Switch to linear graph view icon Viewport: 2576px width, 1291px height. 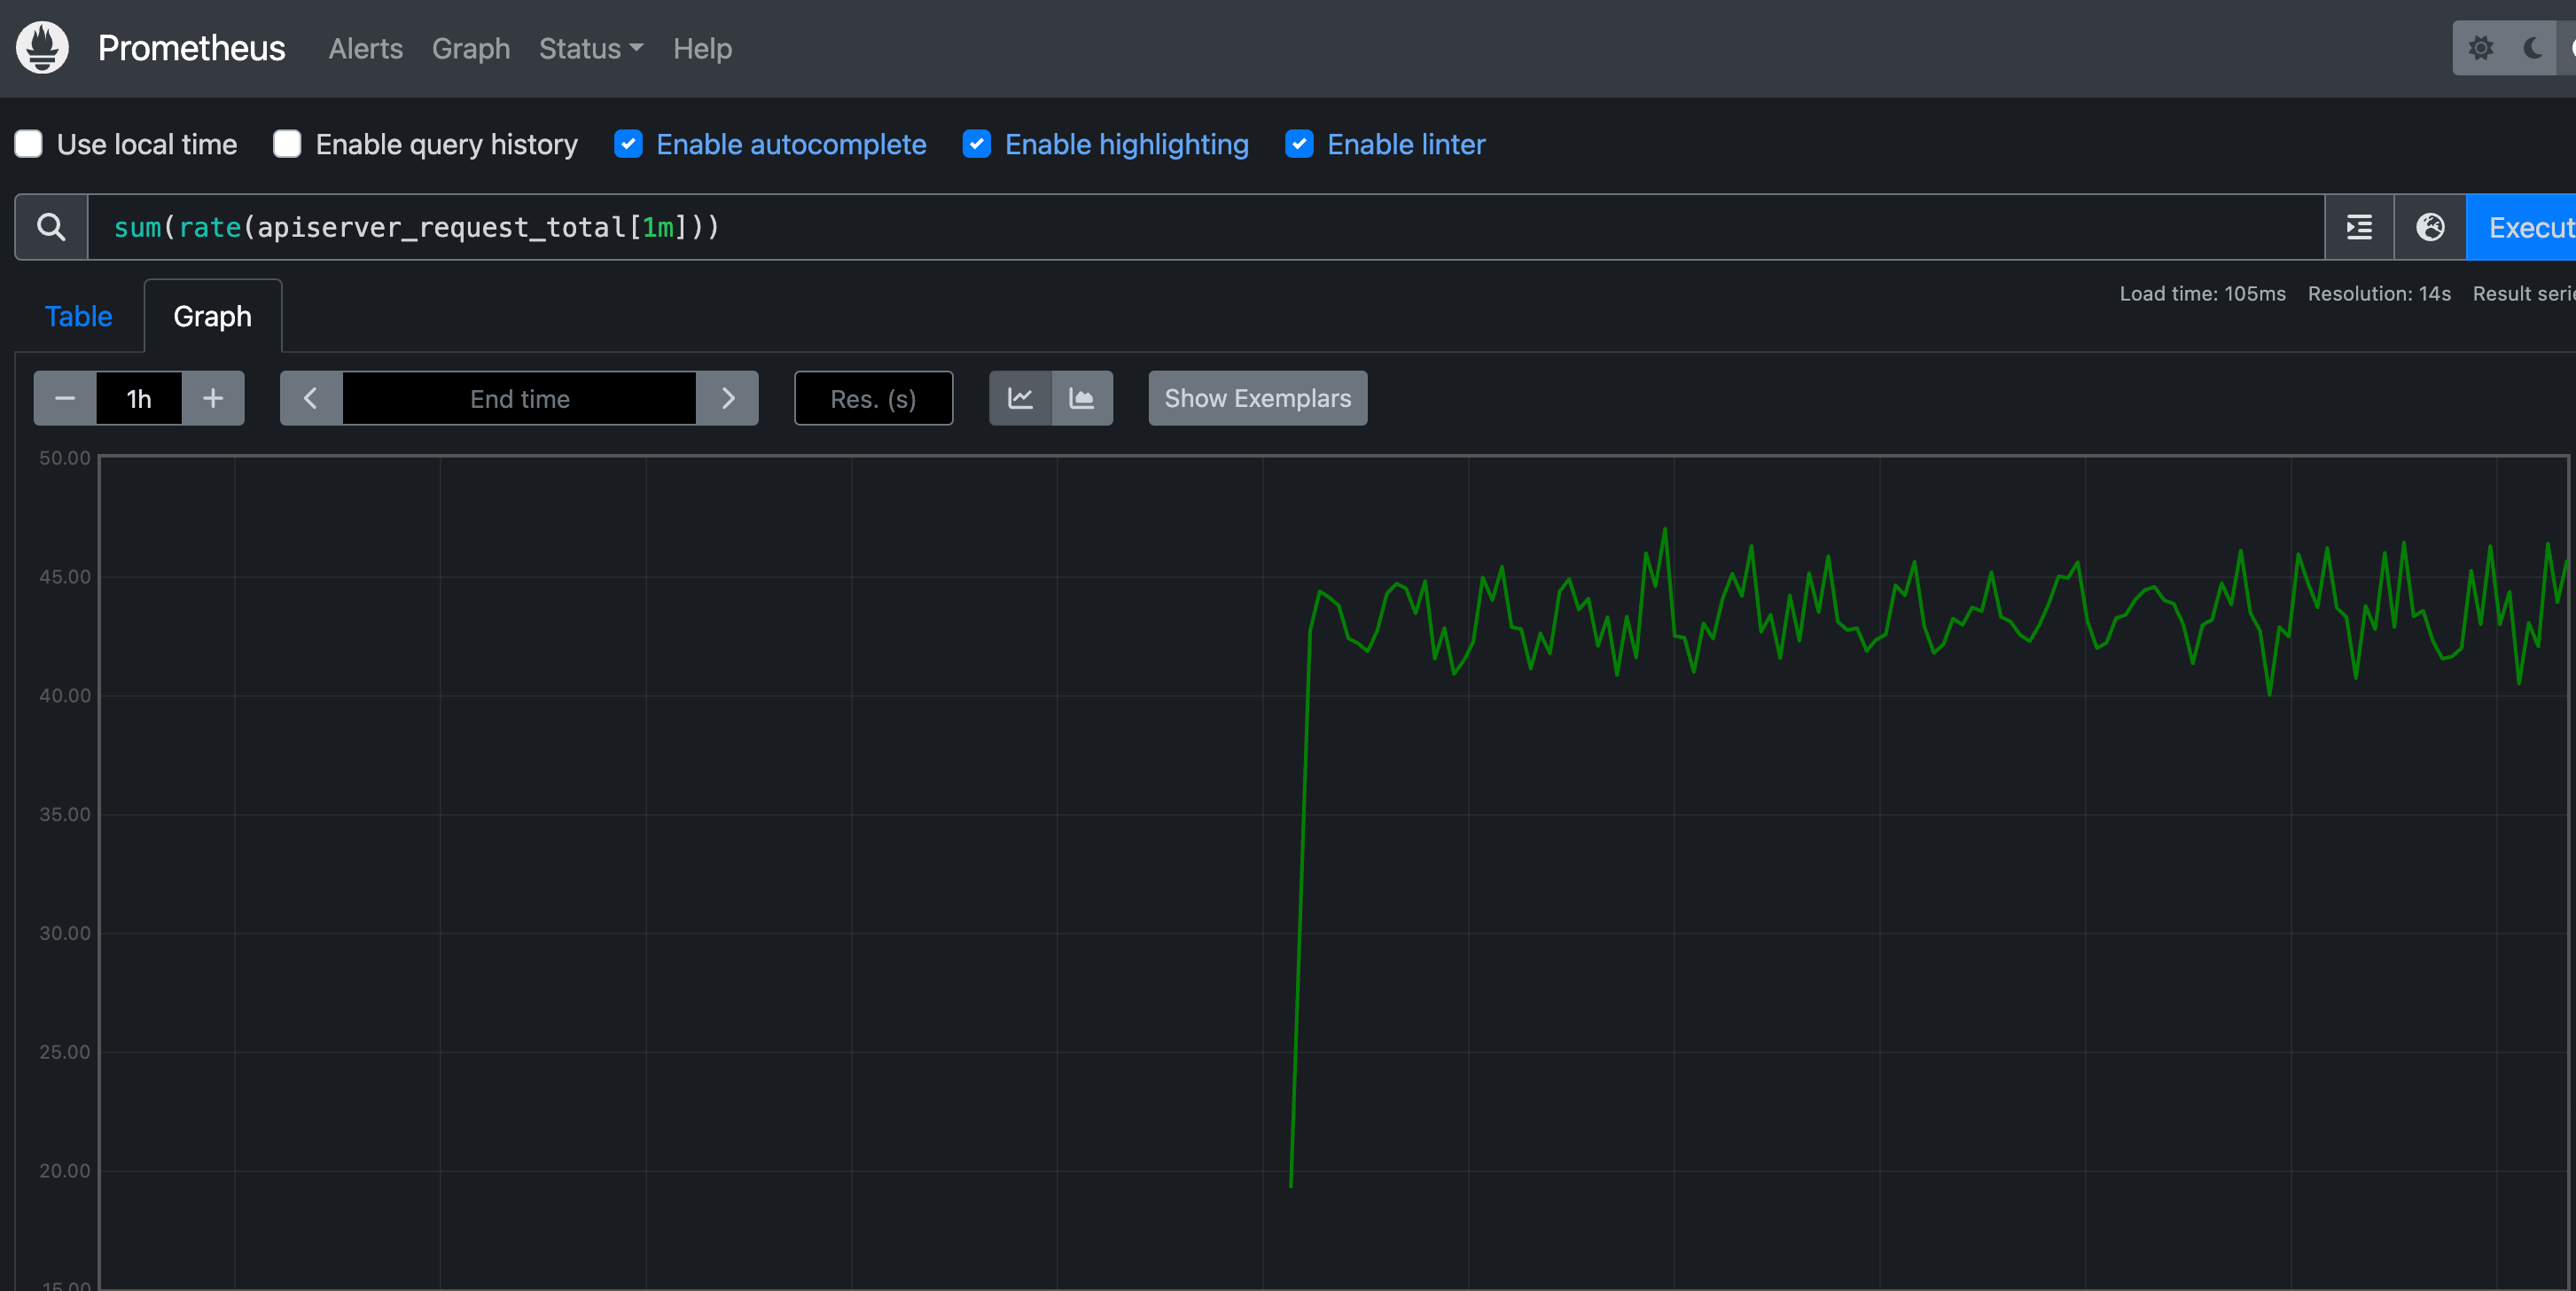coord(1020,397)
